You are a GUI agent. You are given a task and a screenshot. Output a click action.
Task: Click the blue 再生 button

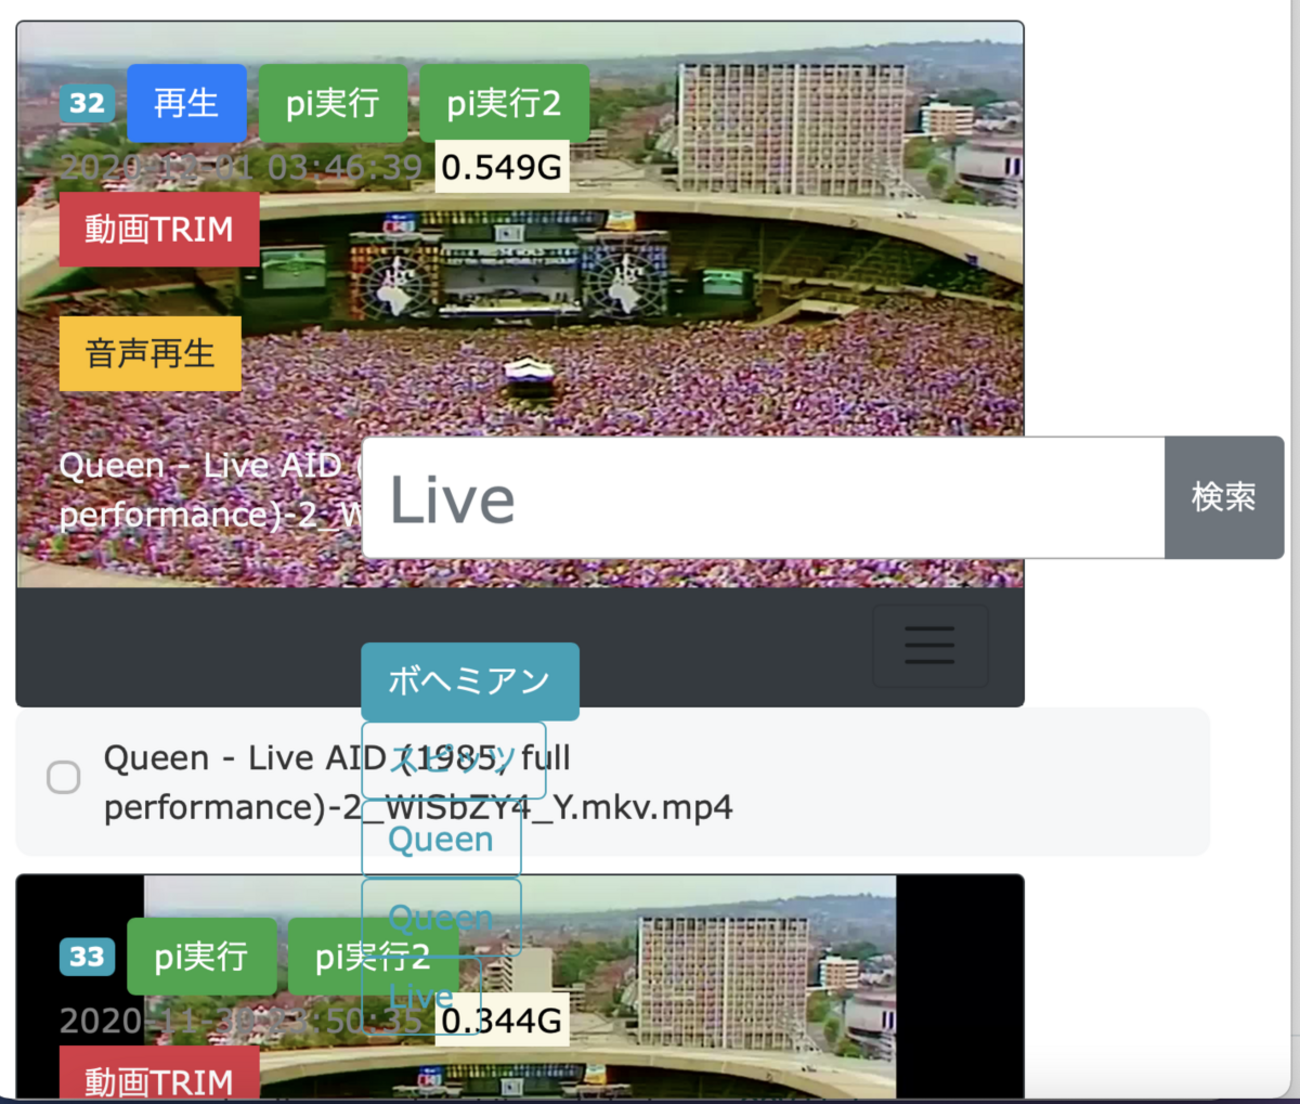click(x=186, y=103)
